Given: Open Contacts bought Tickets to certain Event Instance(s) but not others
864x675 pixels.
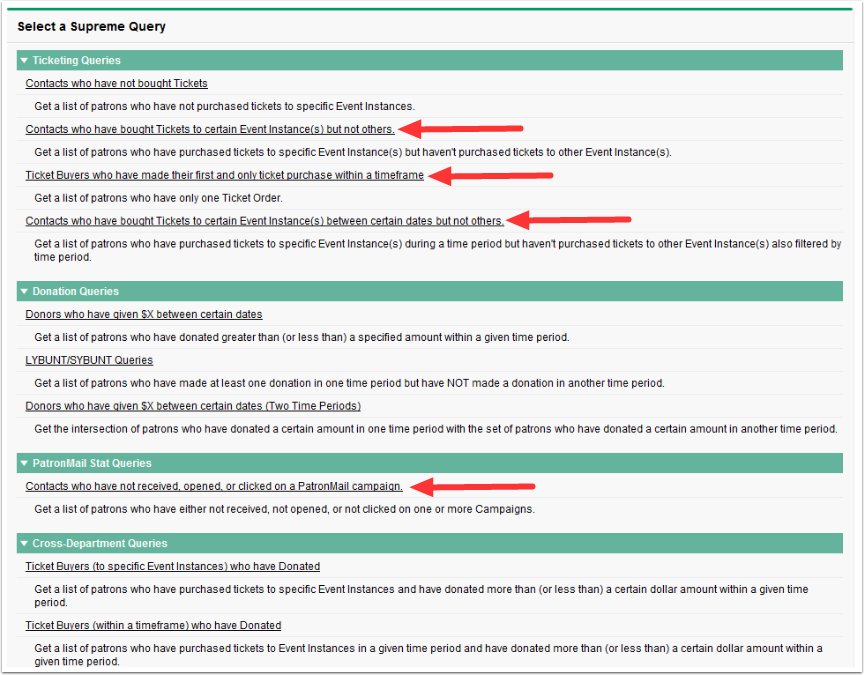Looking at the screenshot, I should [x=210, y=129].
